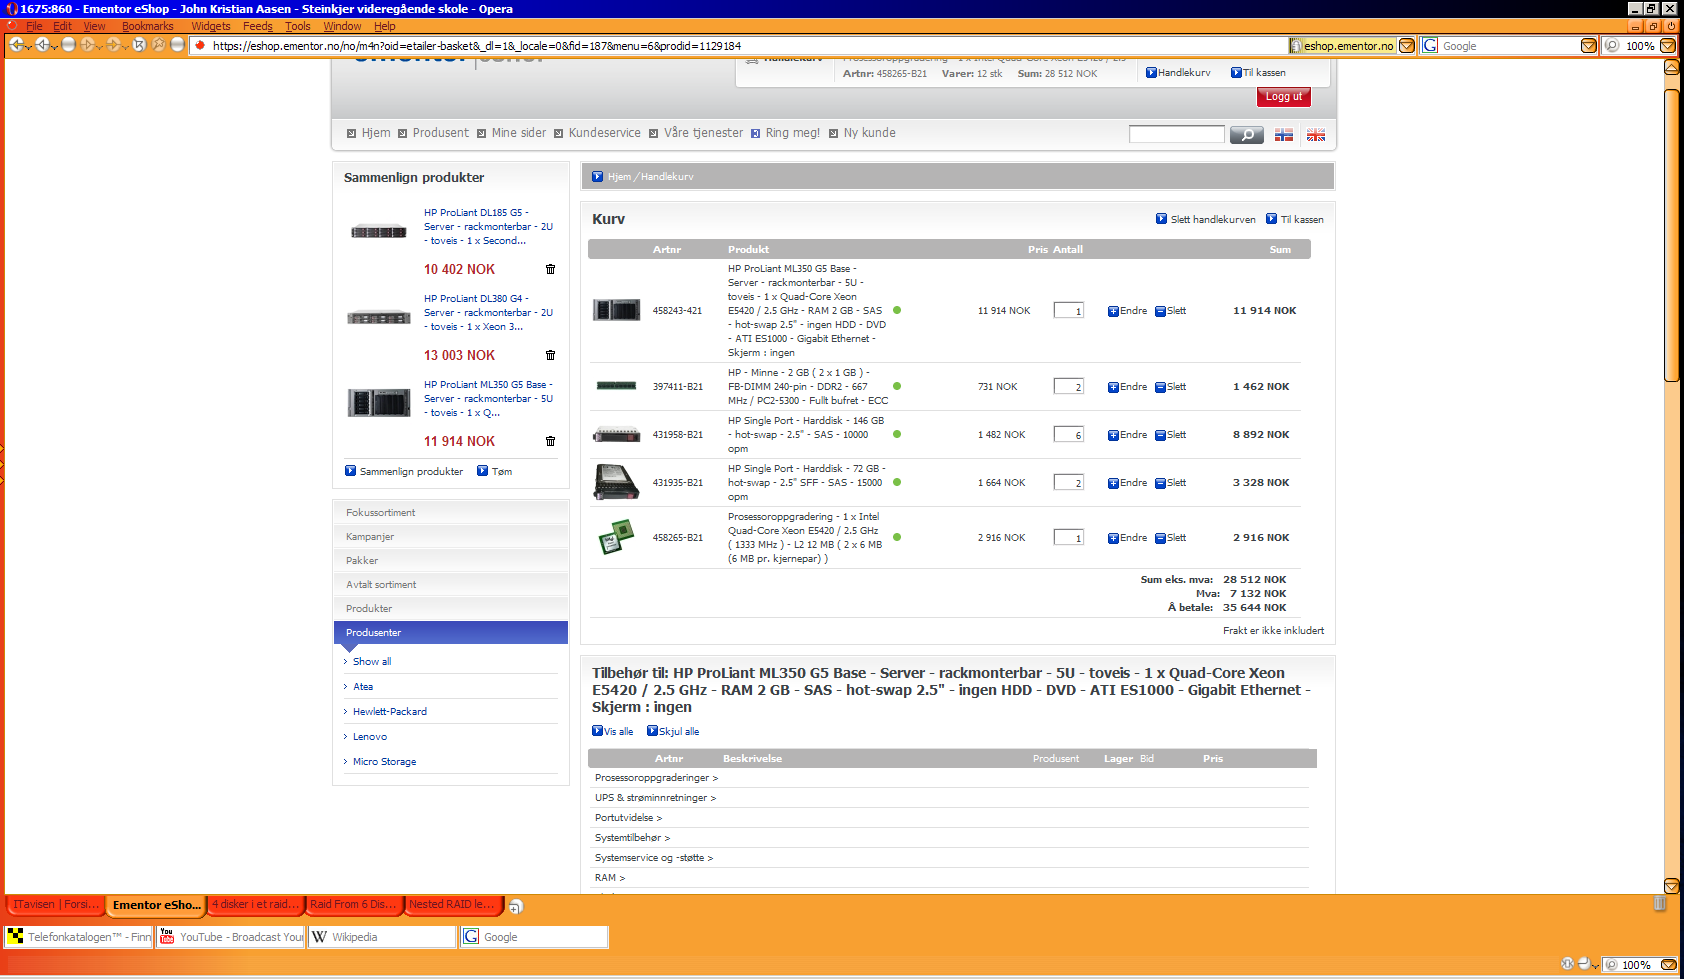This screenshot has width=1684, height=979.
Task: Switch to the ITavisen tab
Action: coord(56,904)
